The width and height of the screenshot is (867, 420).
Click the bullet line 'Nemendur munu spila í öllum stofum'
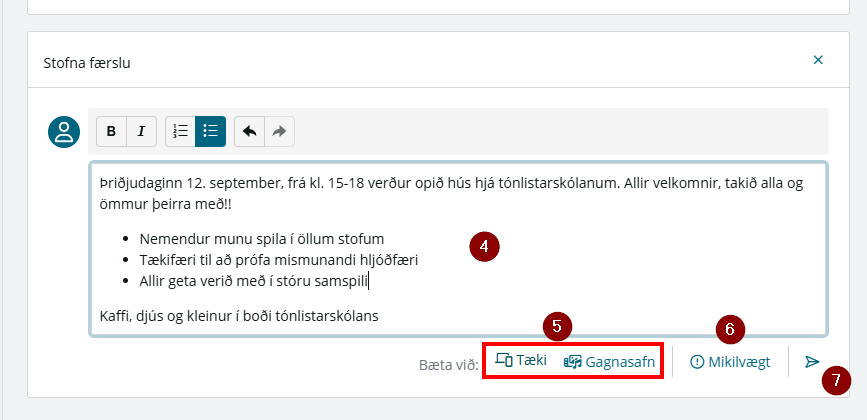(262, 239)
